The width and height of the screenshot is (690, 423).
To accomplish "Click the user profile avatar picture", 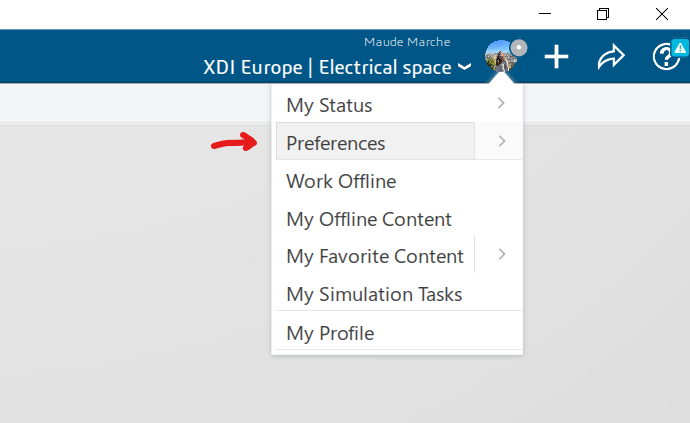I will (498, 58).
